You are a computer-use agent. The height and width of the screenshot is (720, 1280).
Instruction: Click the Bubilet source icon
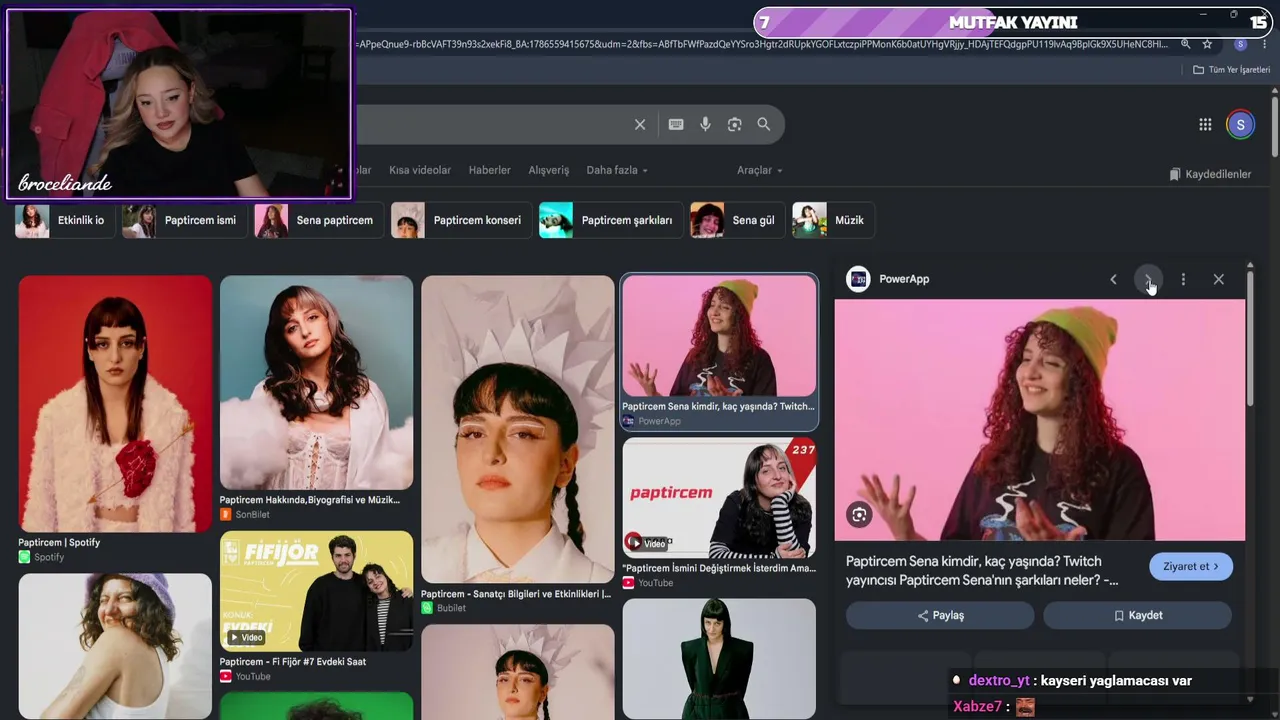427,608
